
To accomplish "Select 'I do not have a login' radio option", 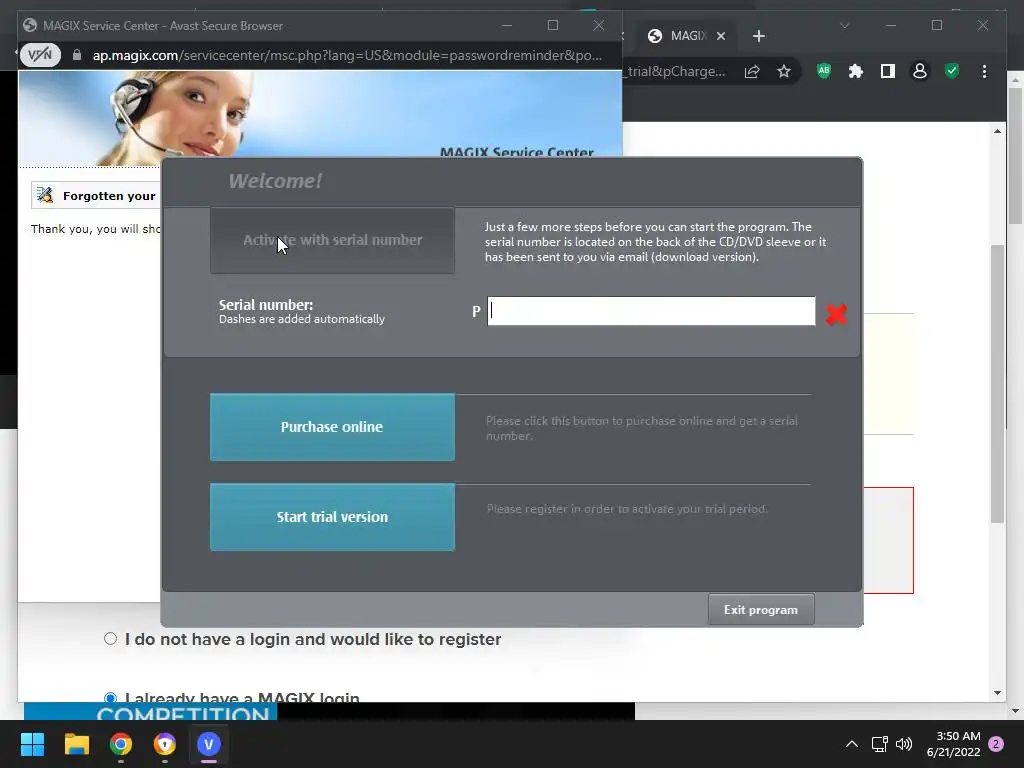I will [x=110, y=639].
